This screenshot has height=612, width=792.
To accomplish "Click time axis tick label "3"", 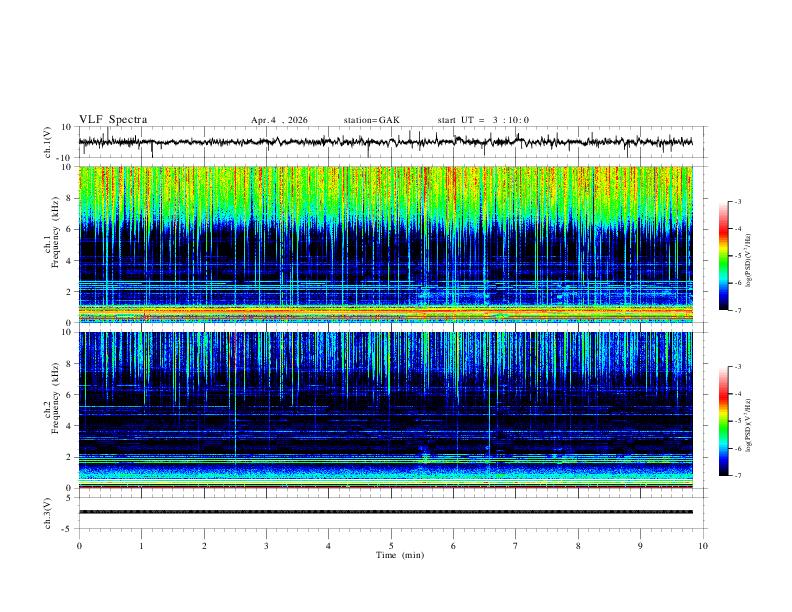I will pos(266,546).
